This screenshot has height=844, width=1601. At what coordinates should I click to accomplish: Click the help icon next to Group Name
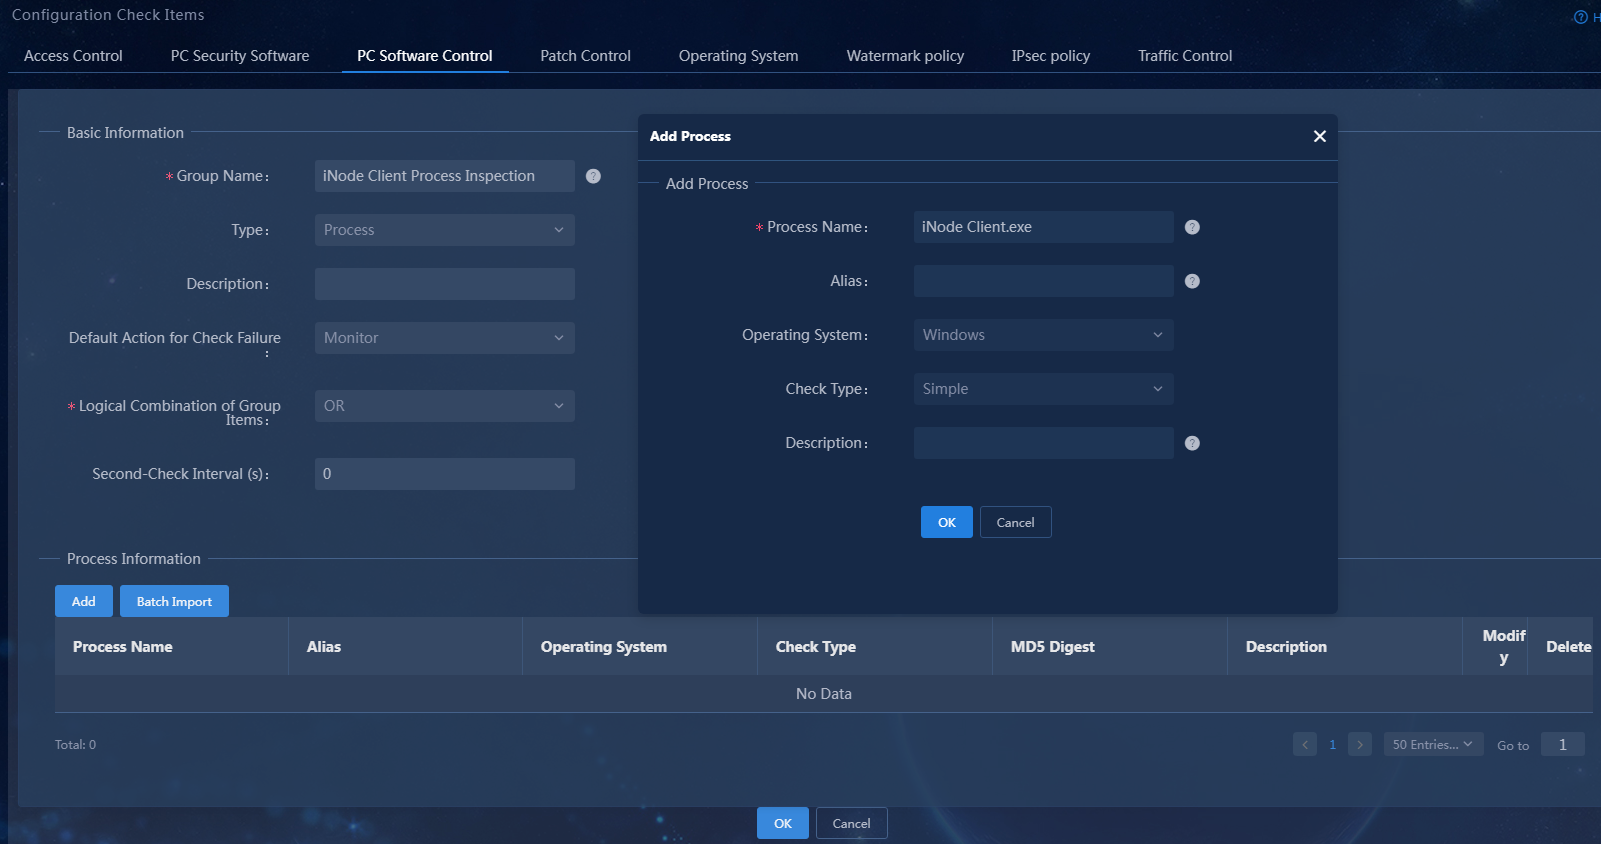[593, 176]
